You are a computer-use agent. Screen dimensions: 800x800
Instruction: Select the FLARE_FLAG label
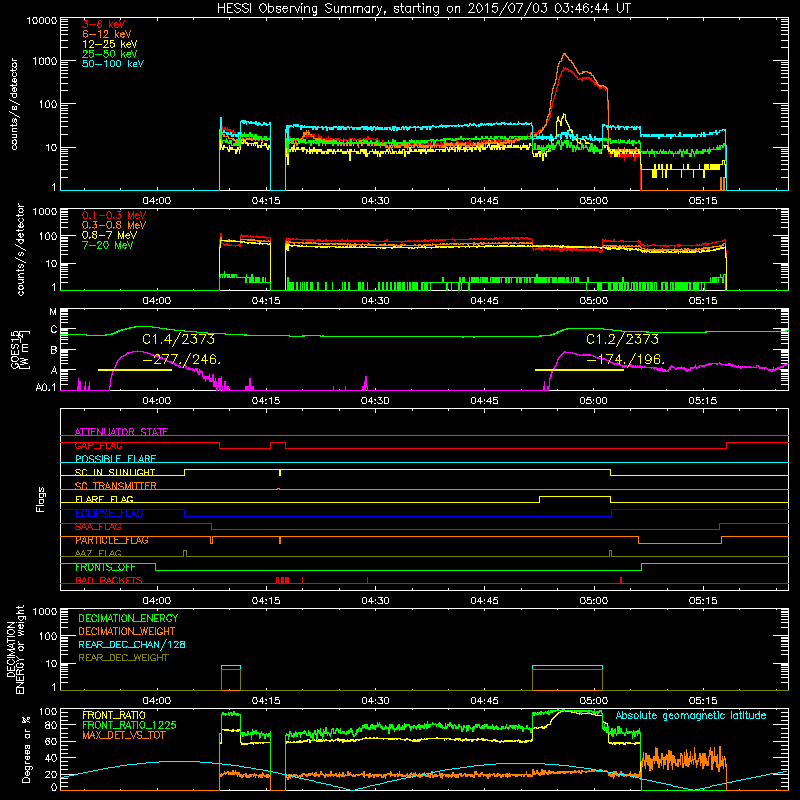coord(104,499)
